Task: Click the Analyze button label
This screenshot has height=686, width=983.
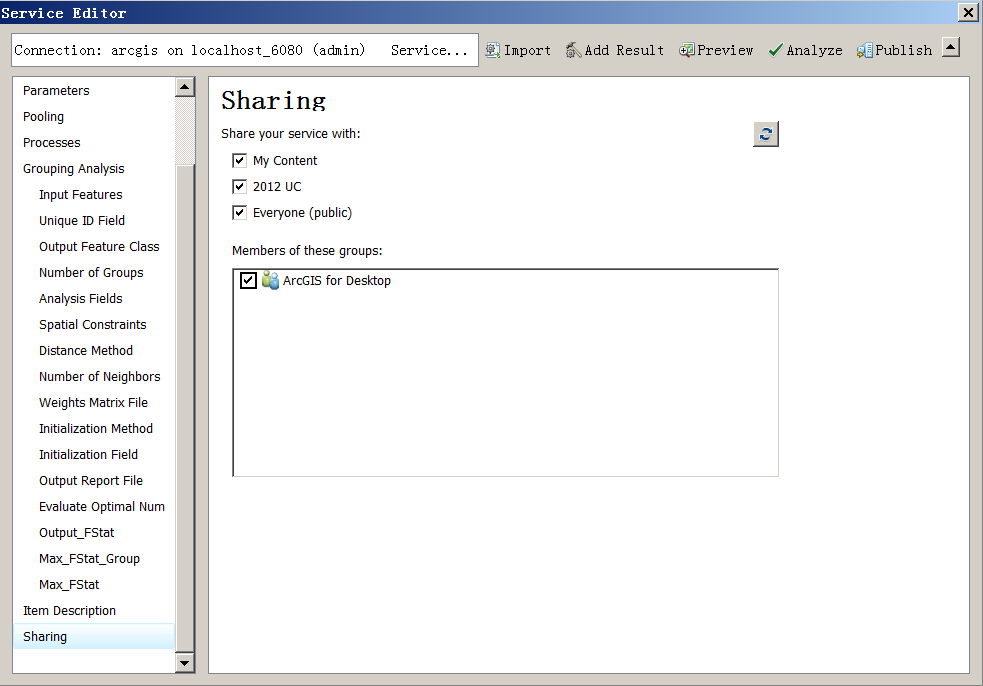Action: click(x=814, y=50)
